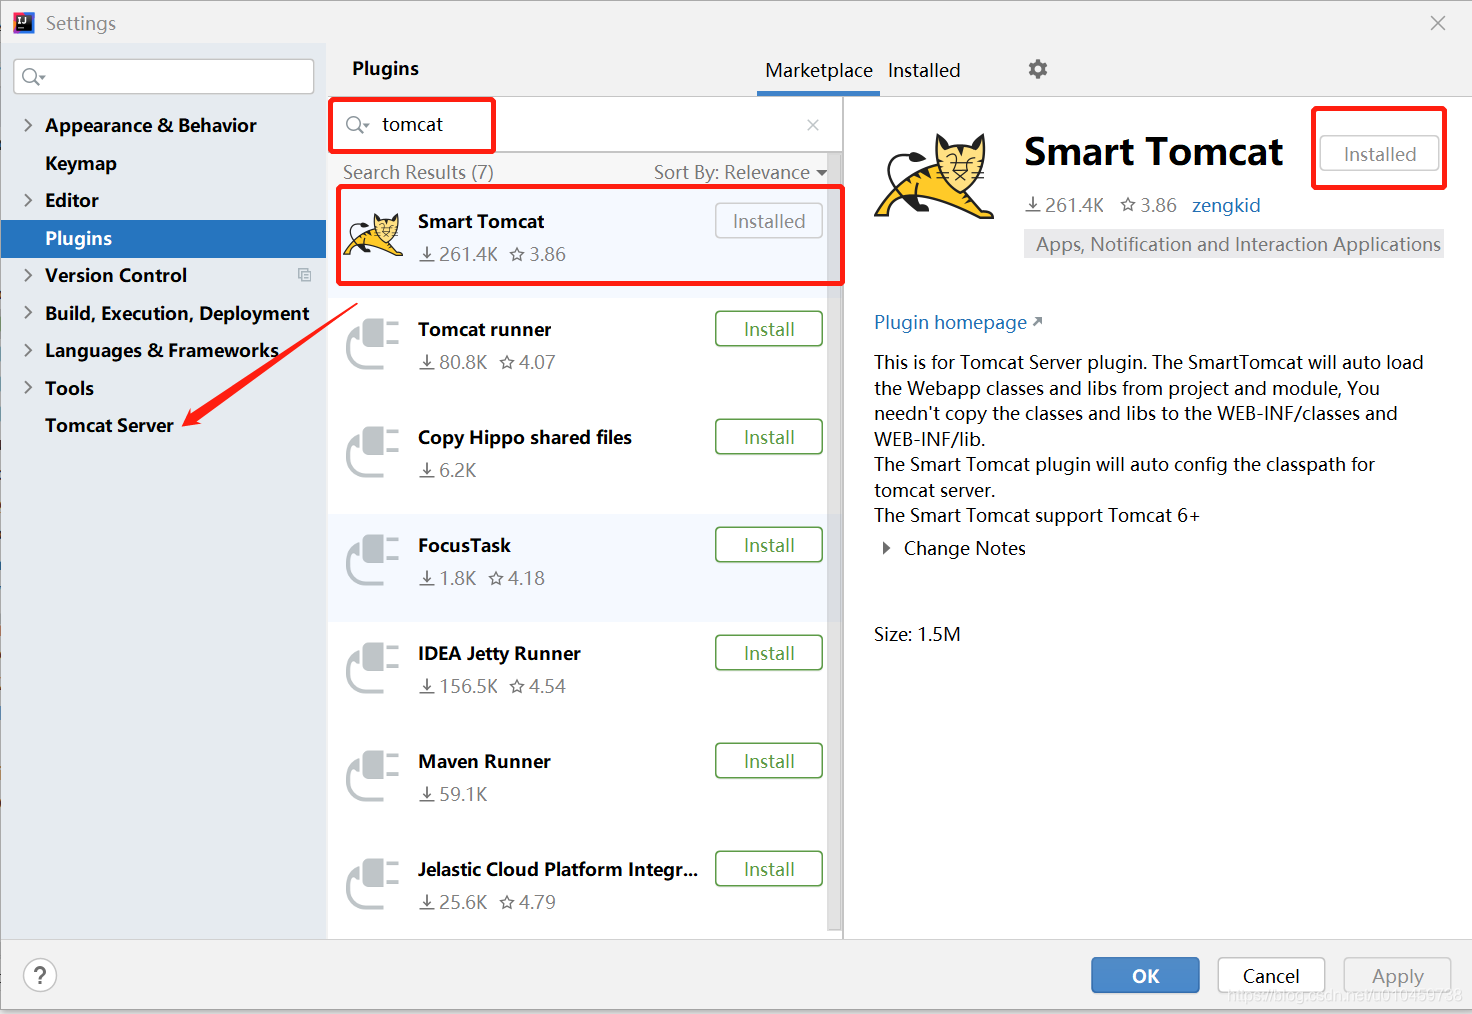Switch to the Installed tab
The image size is (1472, 1014).
[924, 70]
